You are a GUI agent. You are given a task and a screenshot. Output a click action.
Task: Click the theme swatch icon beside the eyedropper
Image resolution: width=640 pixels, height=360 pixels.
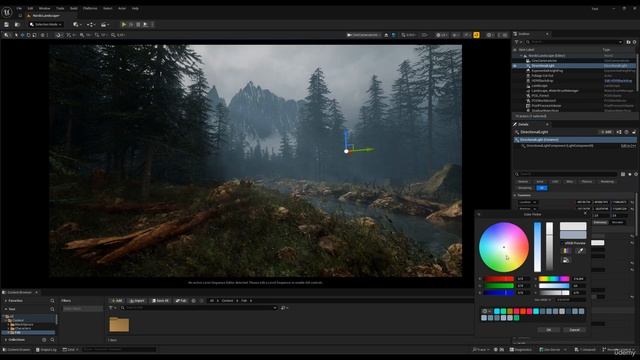[x=567, y=251]
